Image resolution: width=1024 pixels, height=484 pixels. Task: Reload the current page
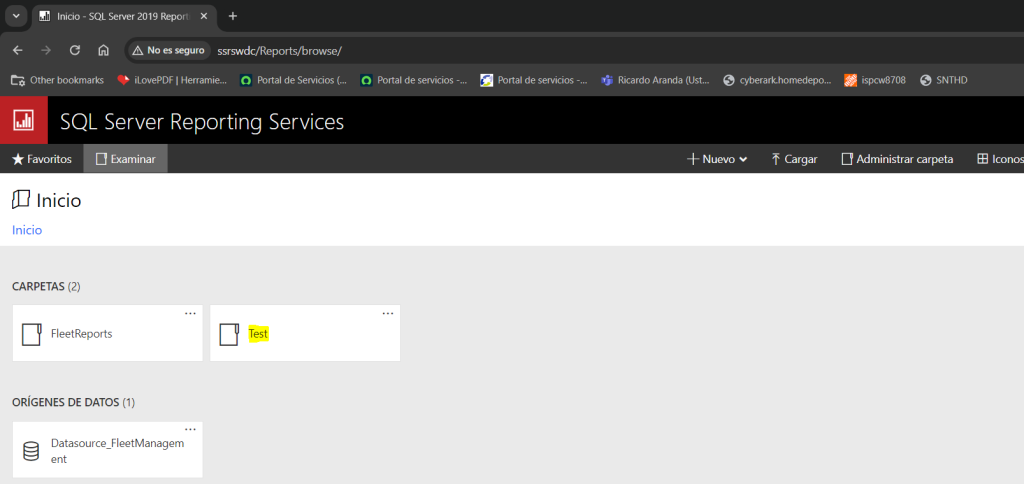(x=74, y=50)
